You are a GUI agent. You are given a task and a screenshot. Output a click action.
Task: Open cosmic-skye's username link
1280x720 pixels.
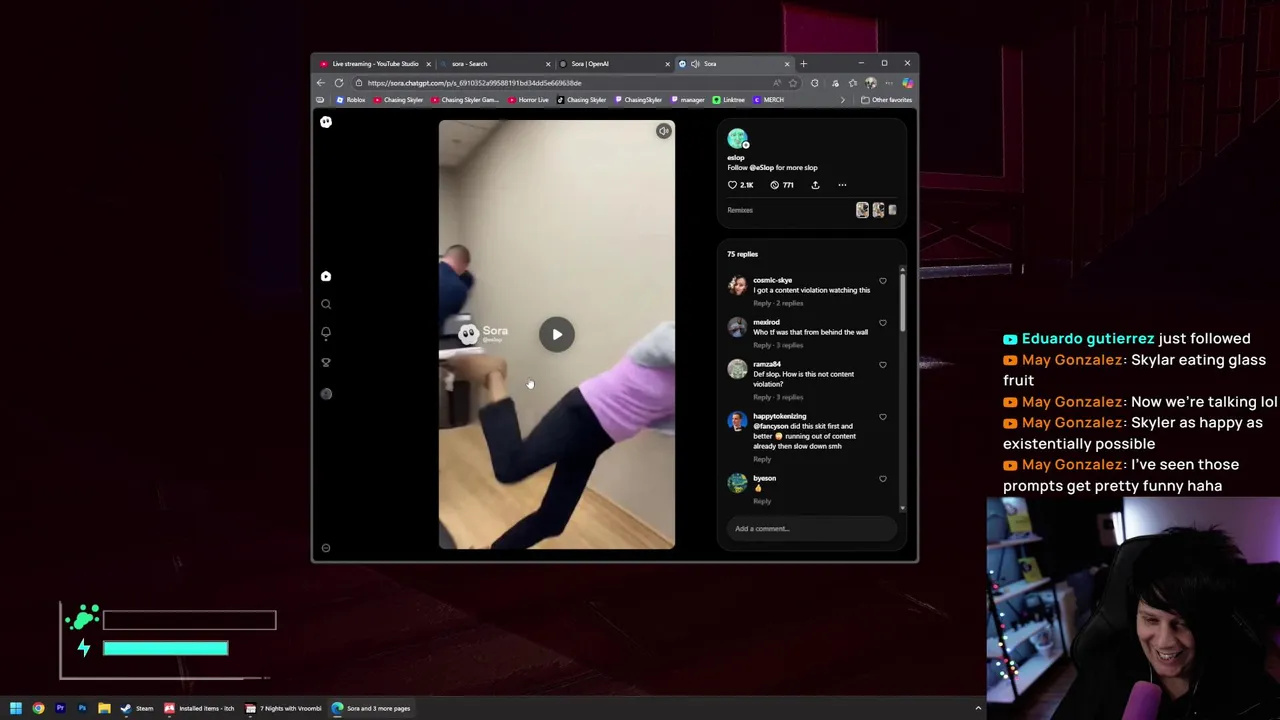click(x=772, y=280)
